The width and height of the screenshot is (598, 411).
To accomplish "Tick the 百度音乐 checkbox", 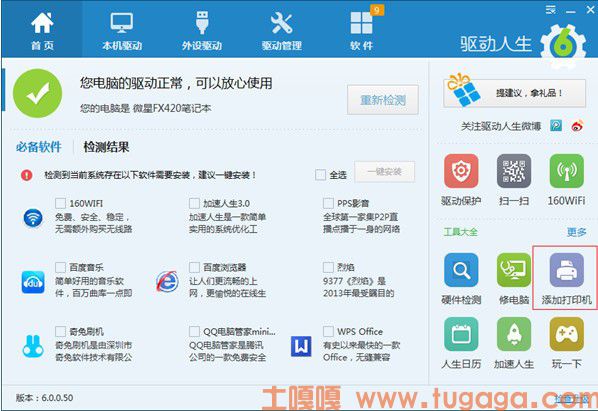I will click(x=60, y=267).
